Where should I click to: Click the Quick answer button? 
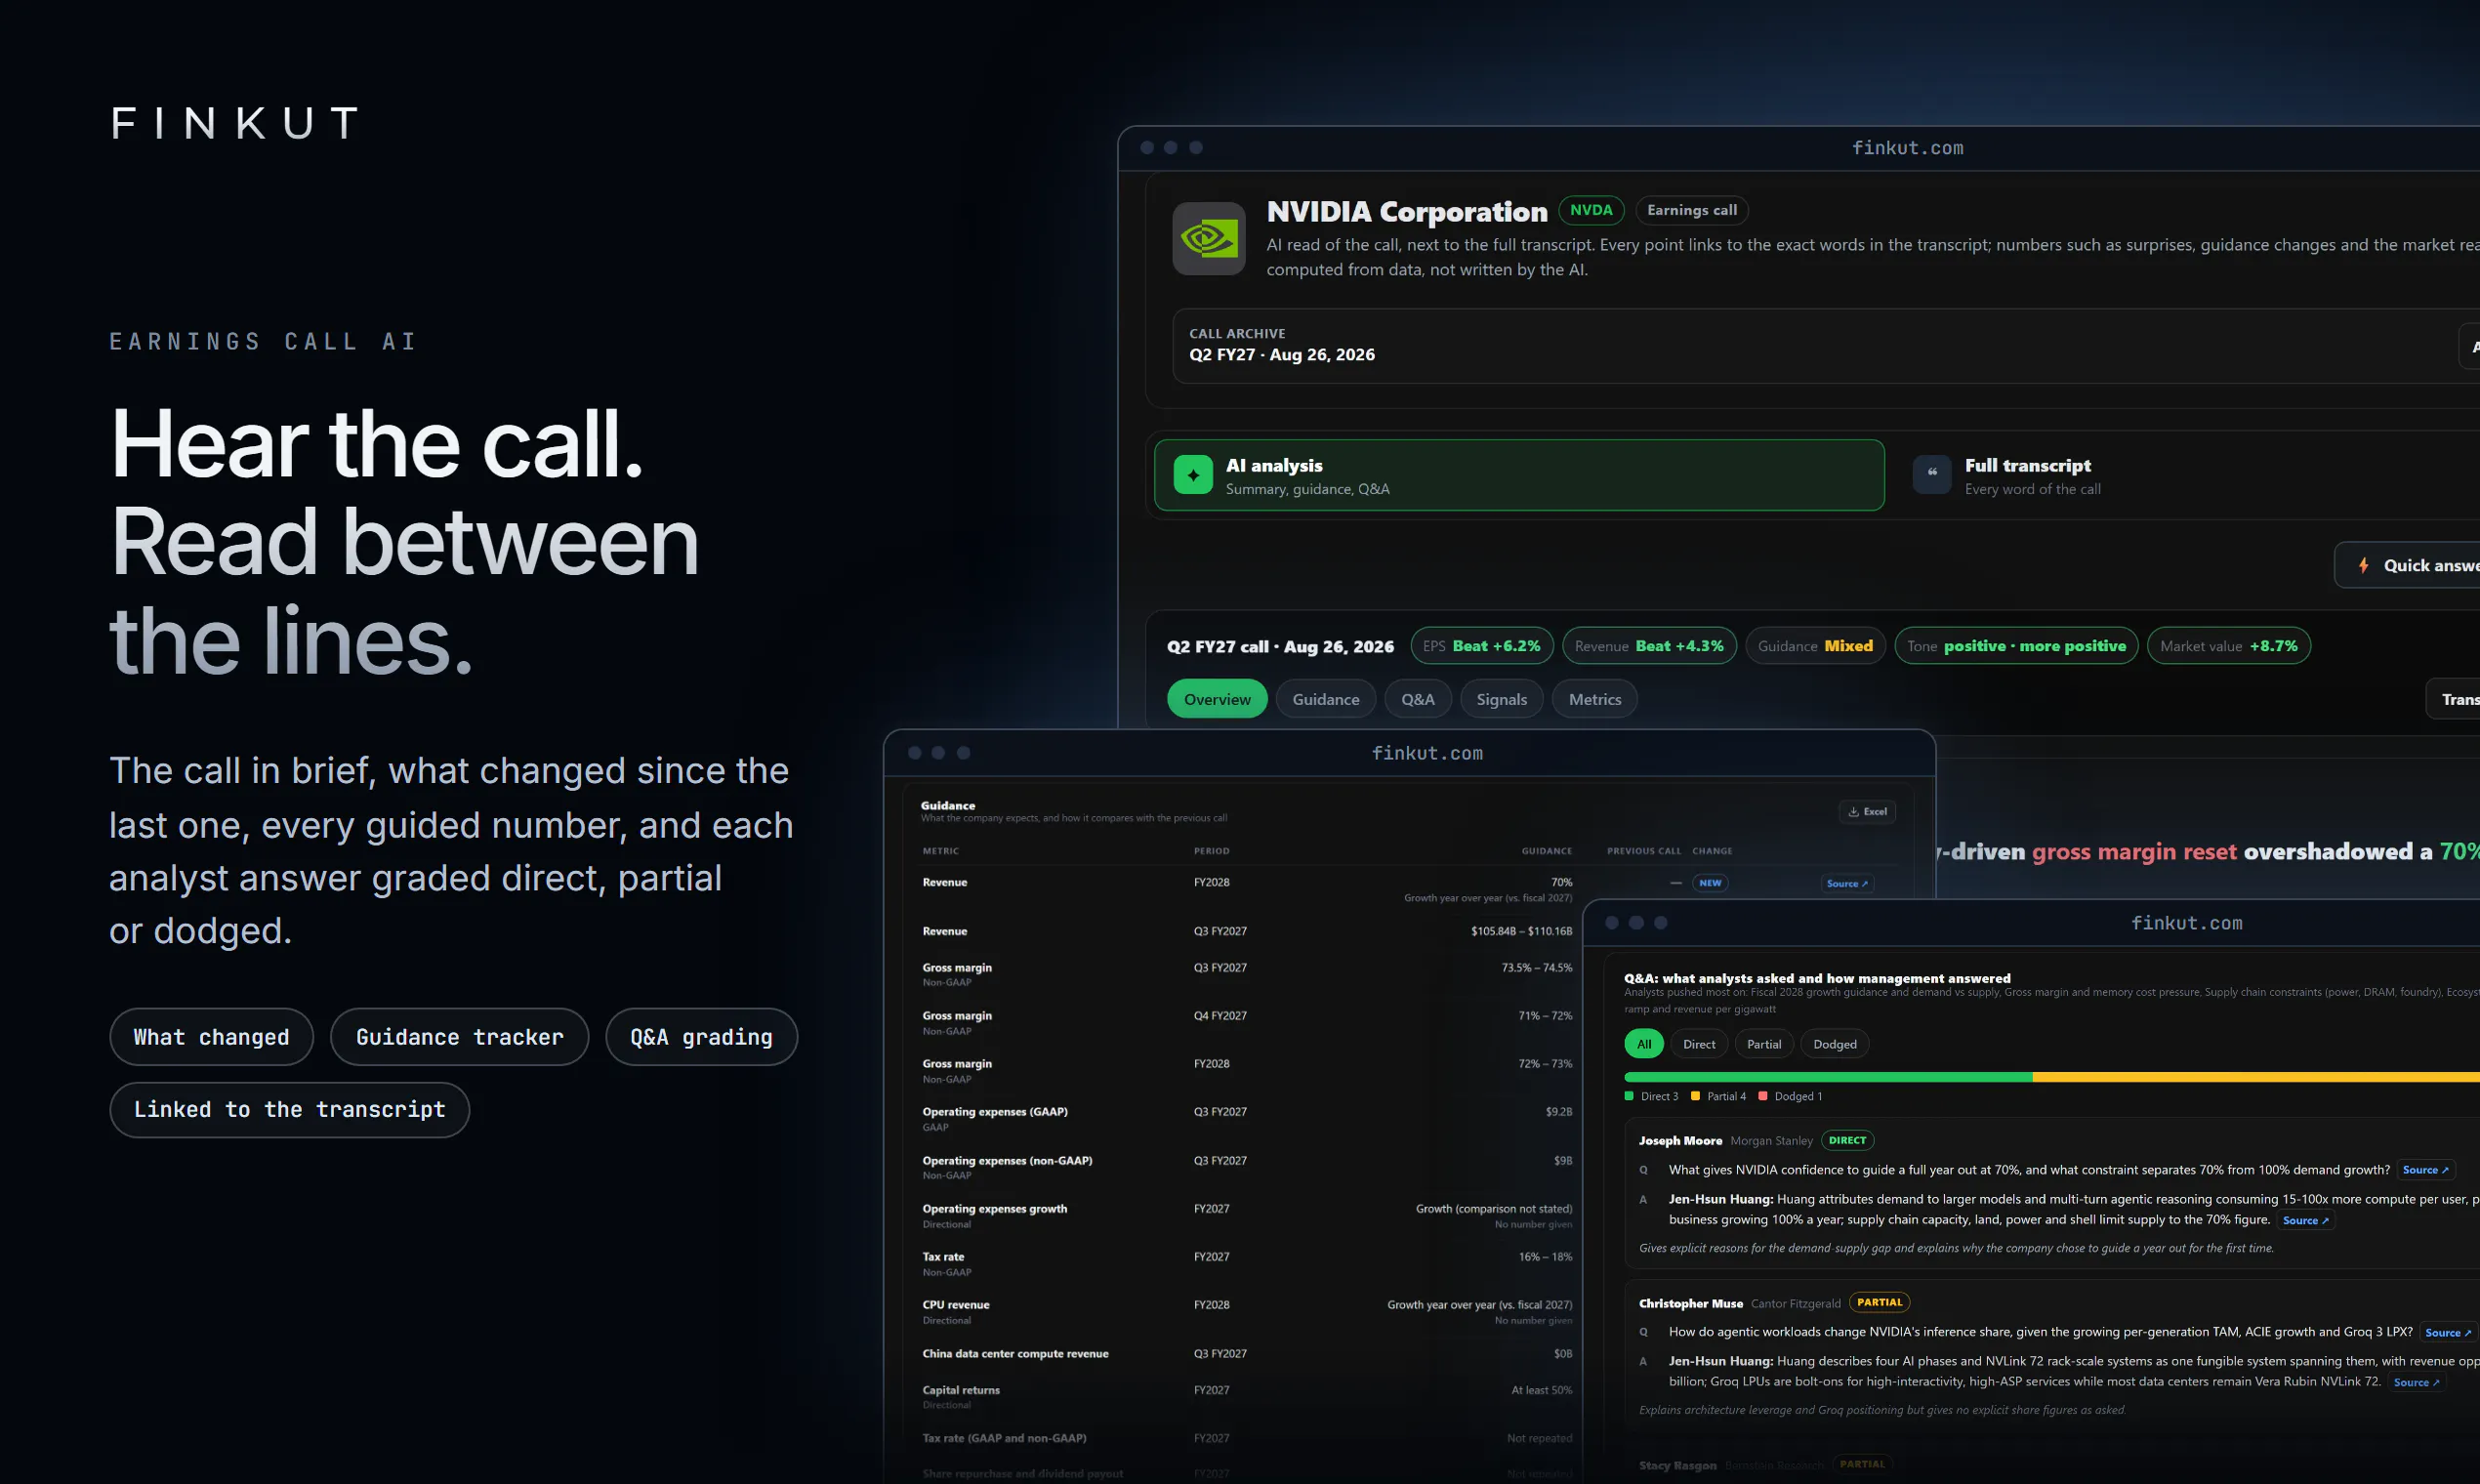pyautogui.click(x=2406, y=565)
